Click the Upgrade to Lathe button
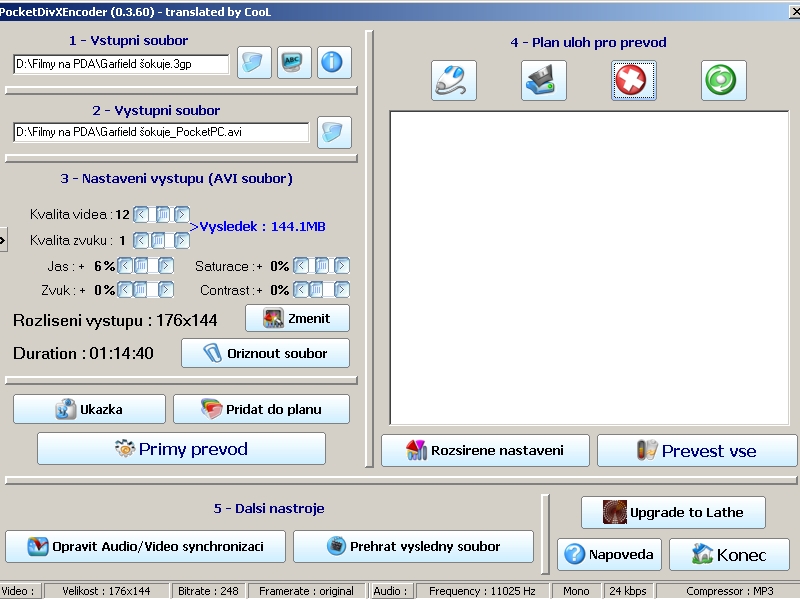The height and width of the screenshot is (600, 800). [673, 512]
